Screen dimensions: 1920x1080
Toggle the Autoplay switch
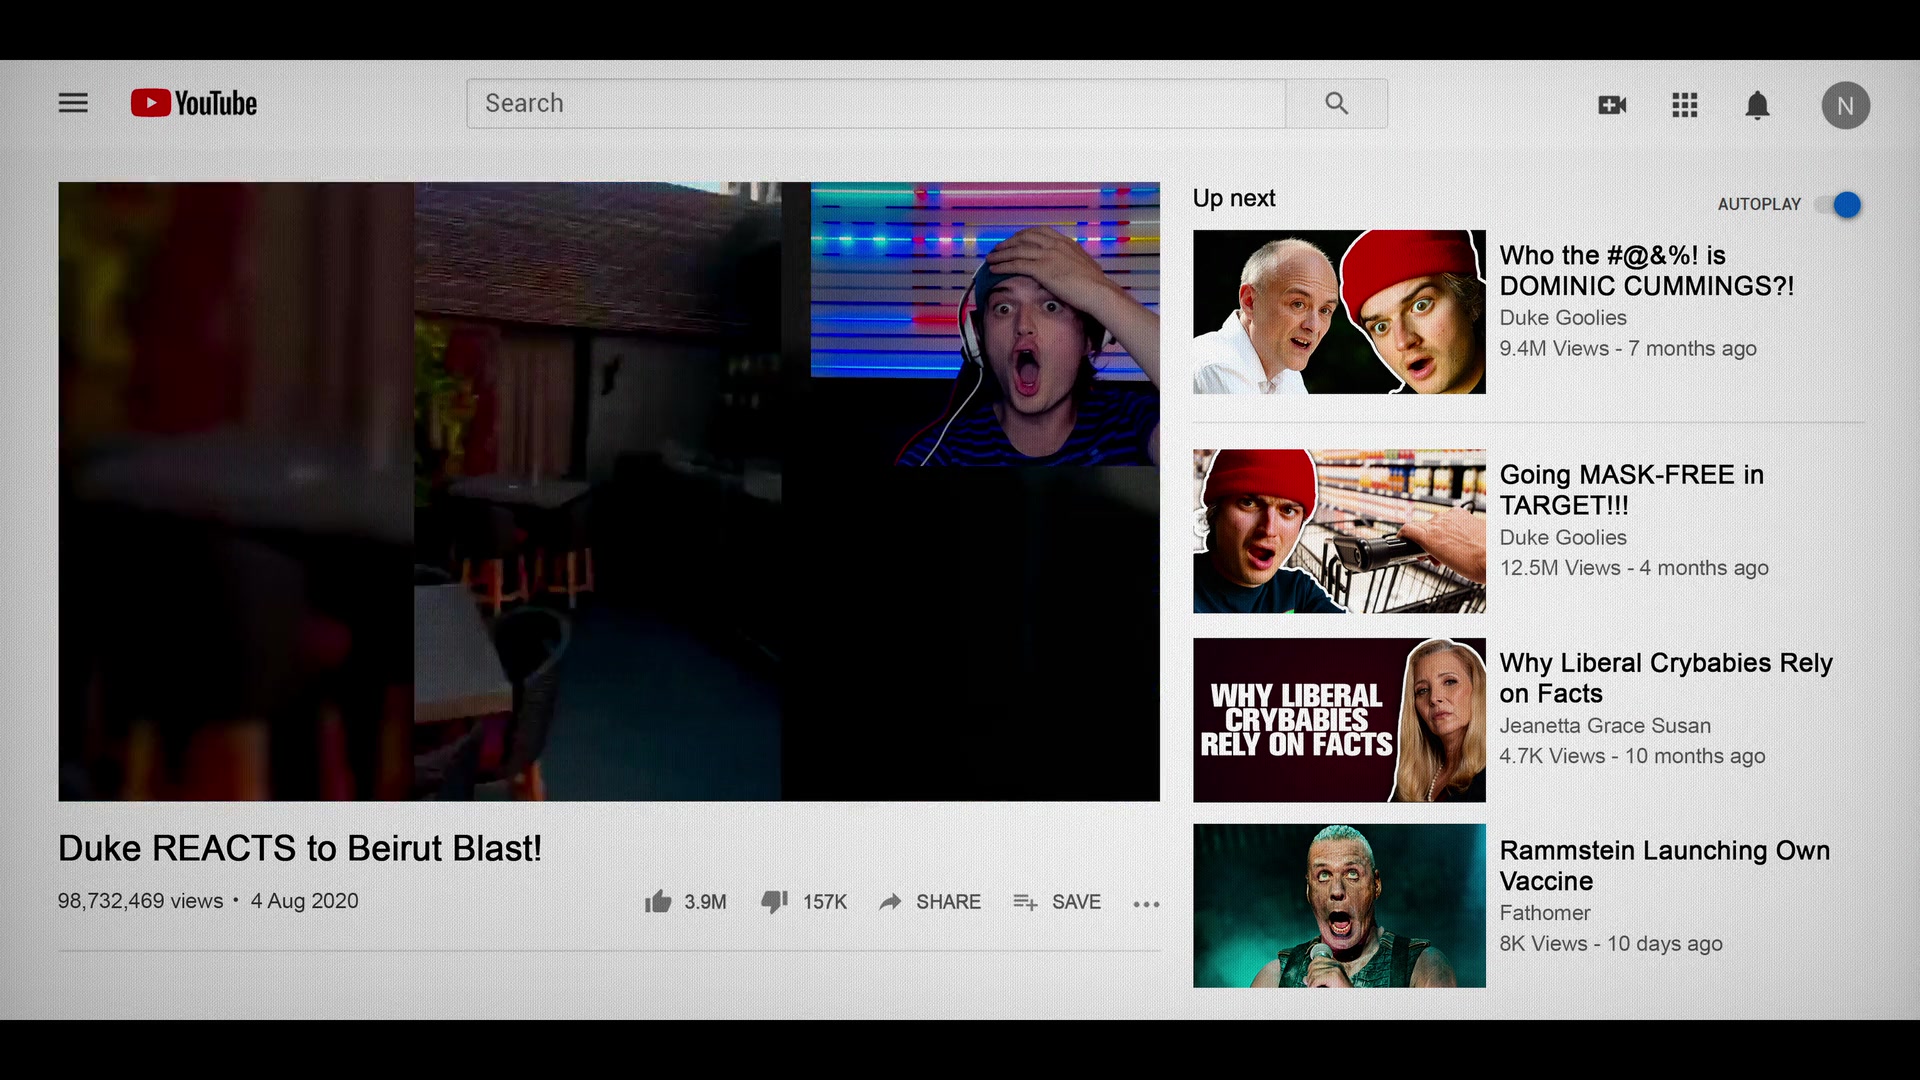click(x=1840, y=205)
